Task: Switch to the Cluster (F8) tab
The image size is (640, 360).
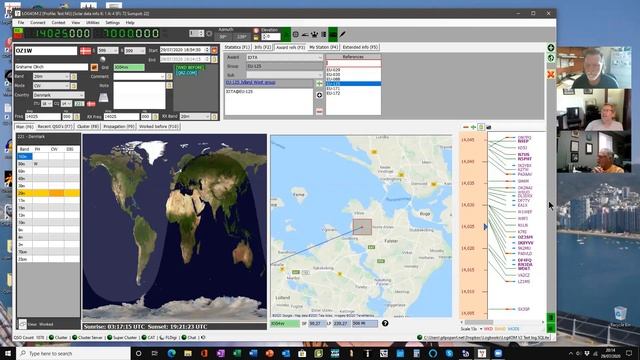Action: [88, 127]
